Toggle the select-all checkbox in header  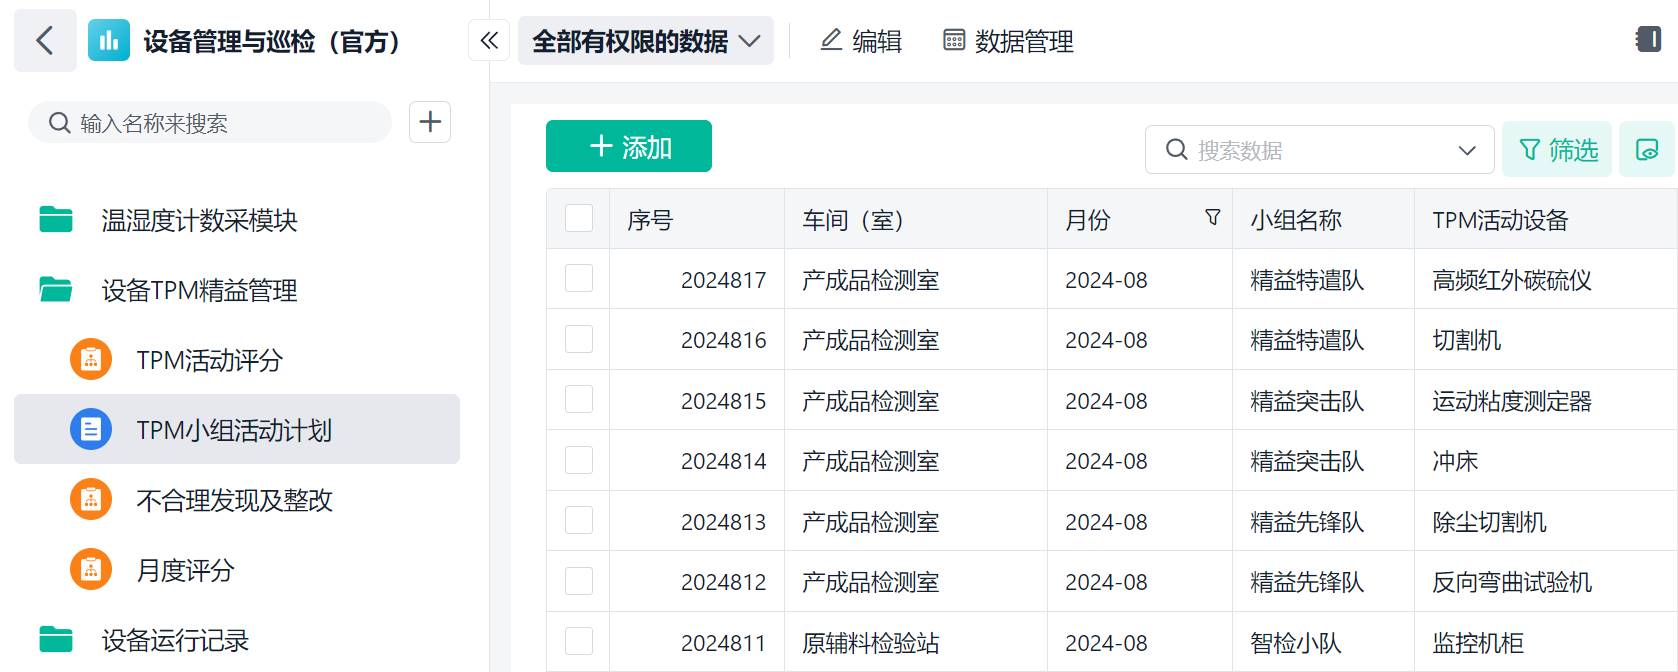(579, 218)
